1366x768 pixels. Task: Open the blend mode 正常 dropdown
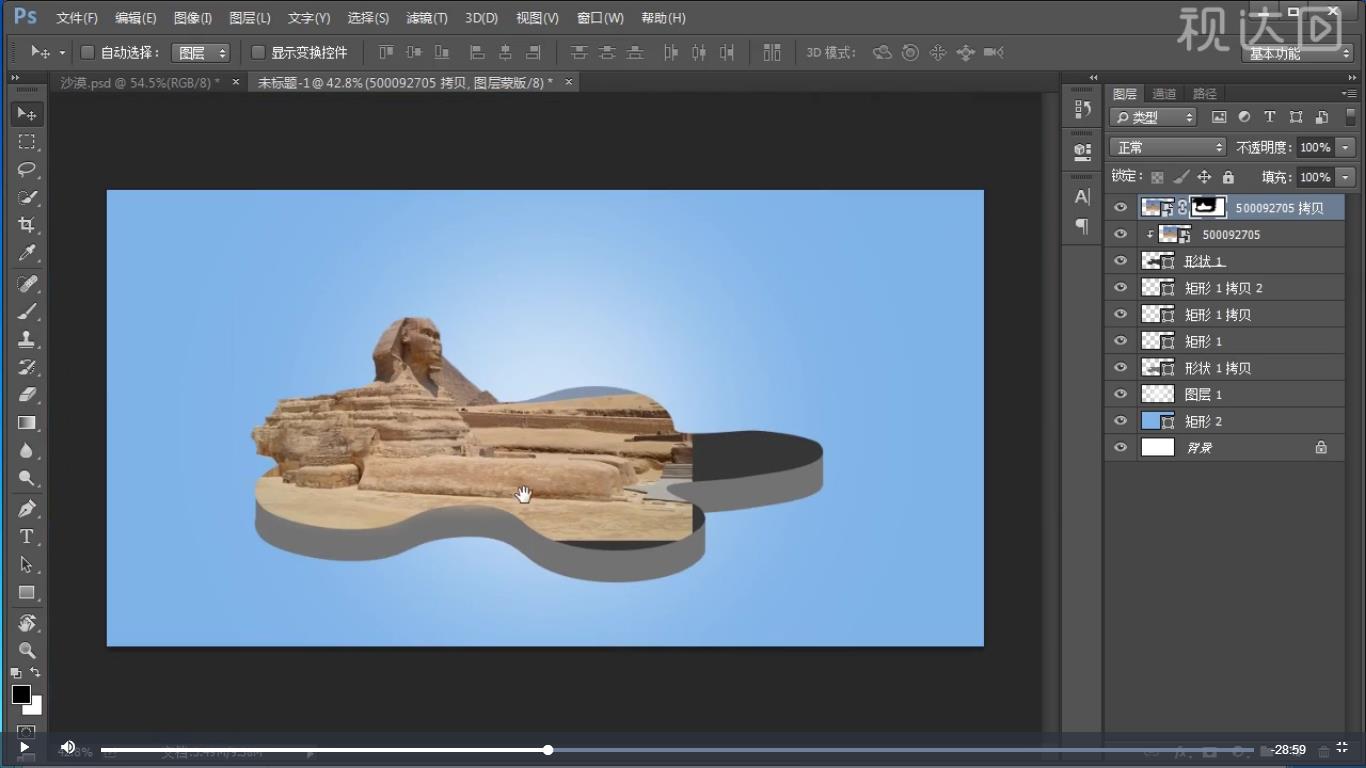coord(1167,147)
